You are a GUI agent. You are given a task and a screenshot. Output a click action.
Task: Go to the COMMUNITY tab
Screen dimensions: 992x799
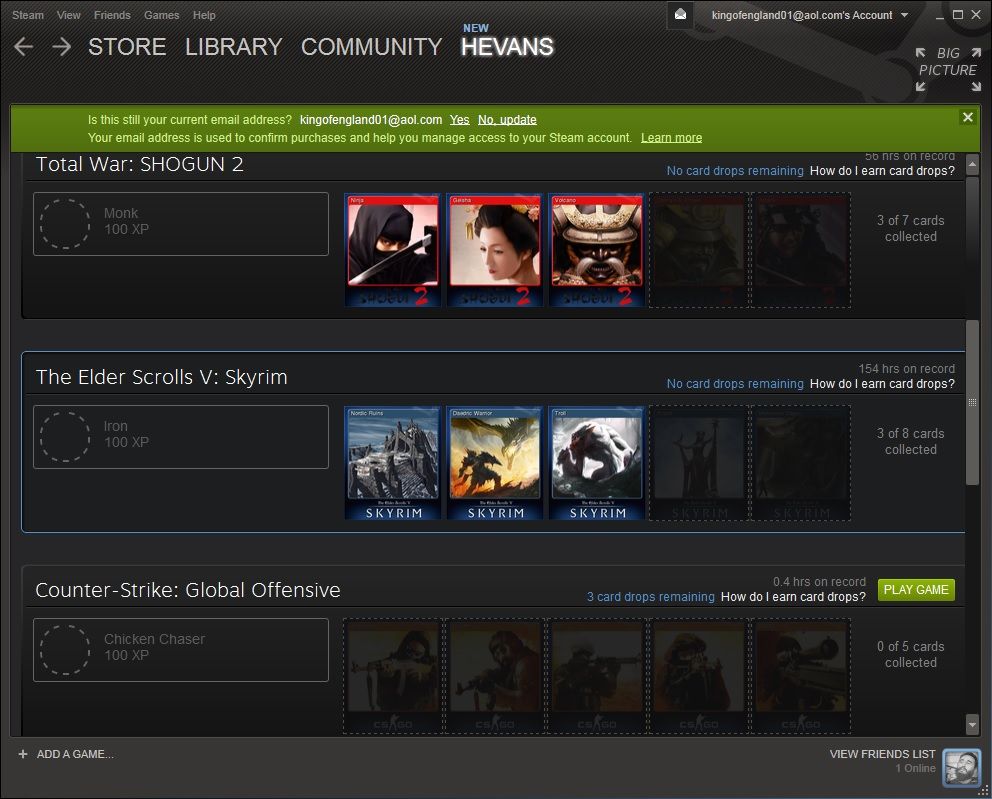tap(371, 47)
